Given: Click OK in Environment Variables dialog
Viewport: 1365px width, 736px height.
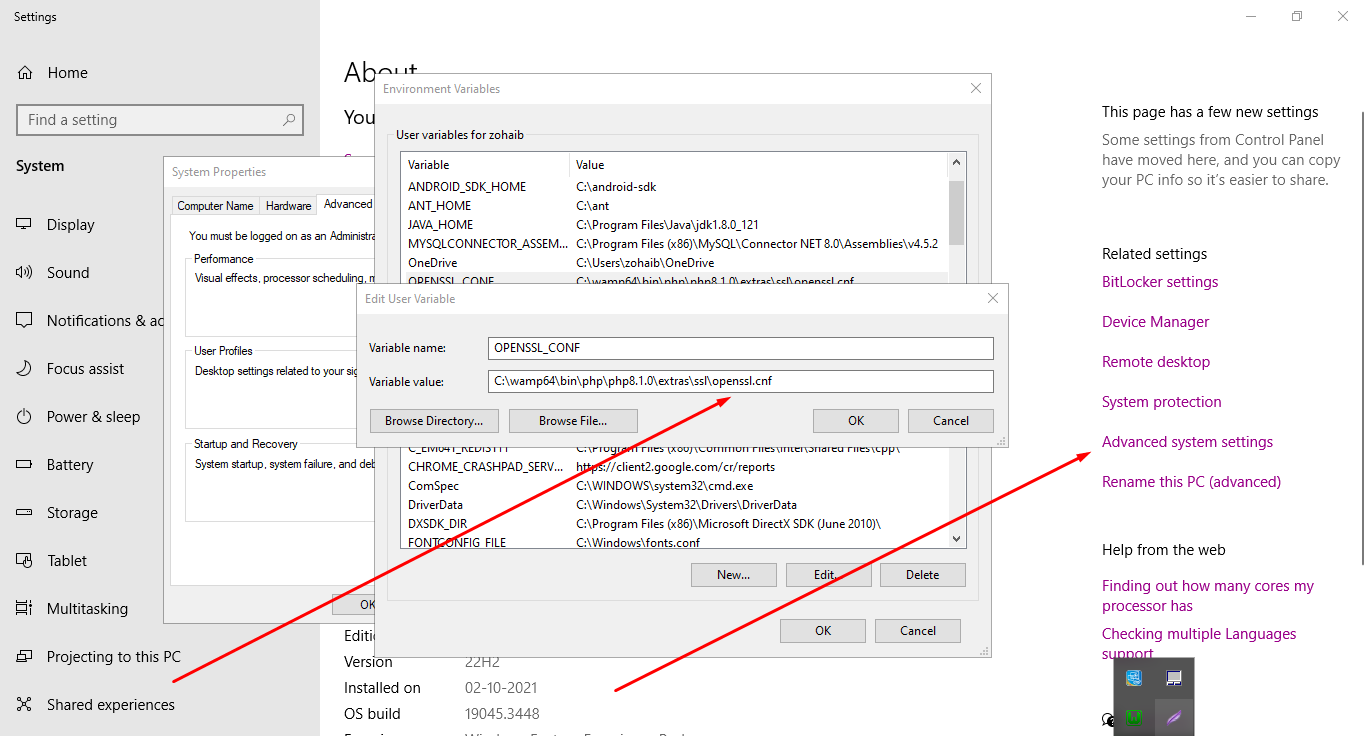Looking at the screenshot, I should [823, 631].
